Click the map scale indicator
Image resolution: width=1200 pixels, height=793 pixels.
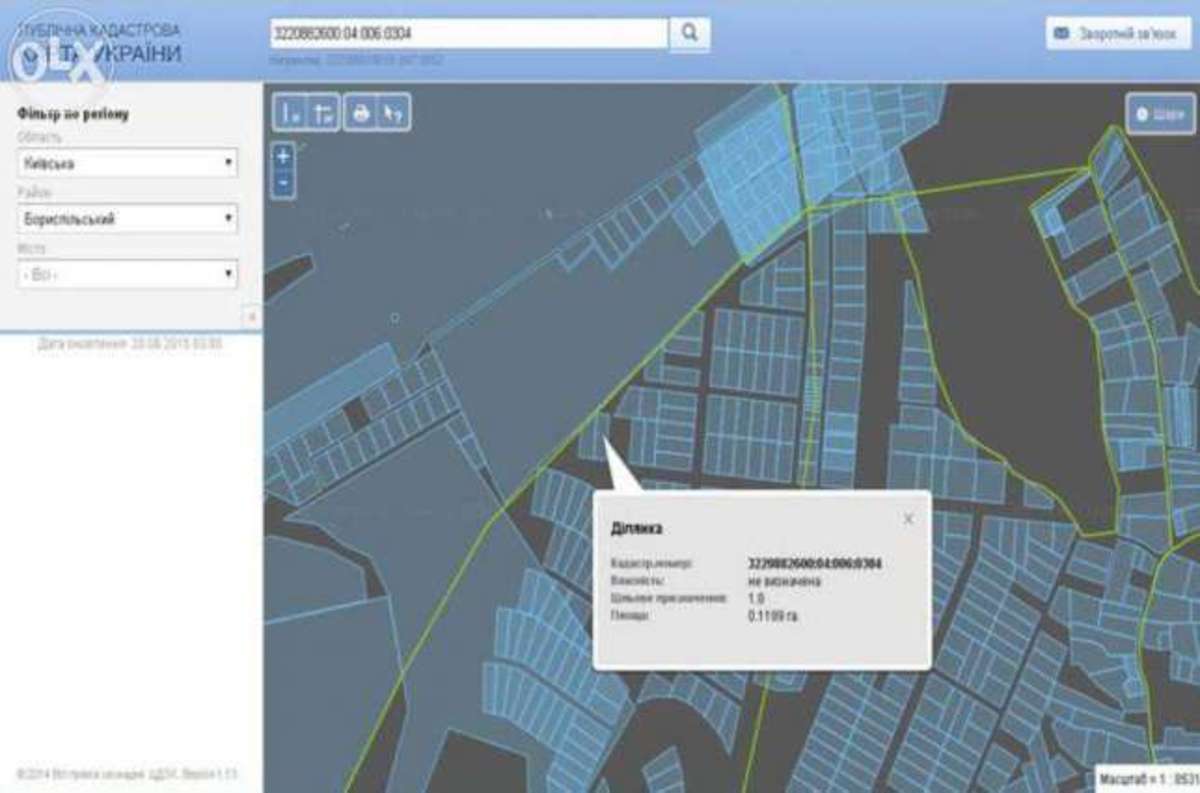click(x=1148, y=778)
